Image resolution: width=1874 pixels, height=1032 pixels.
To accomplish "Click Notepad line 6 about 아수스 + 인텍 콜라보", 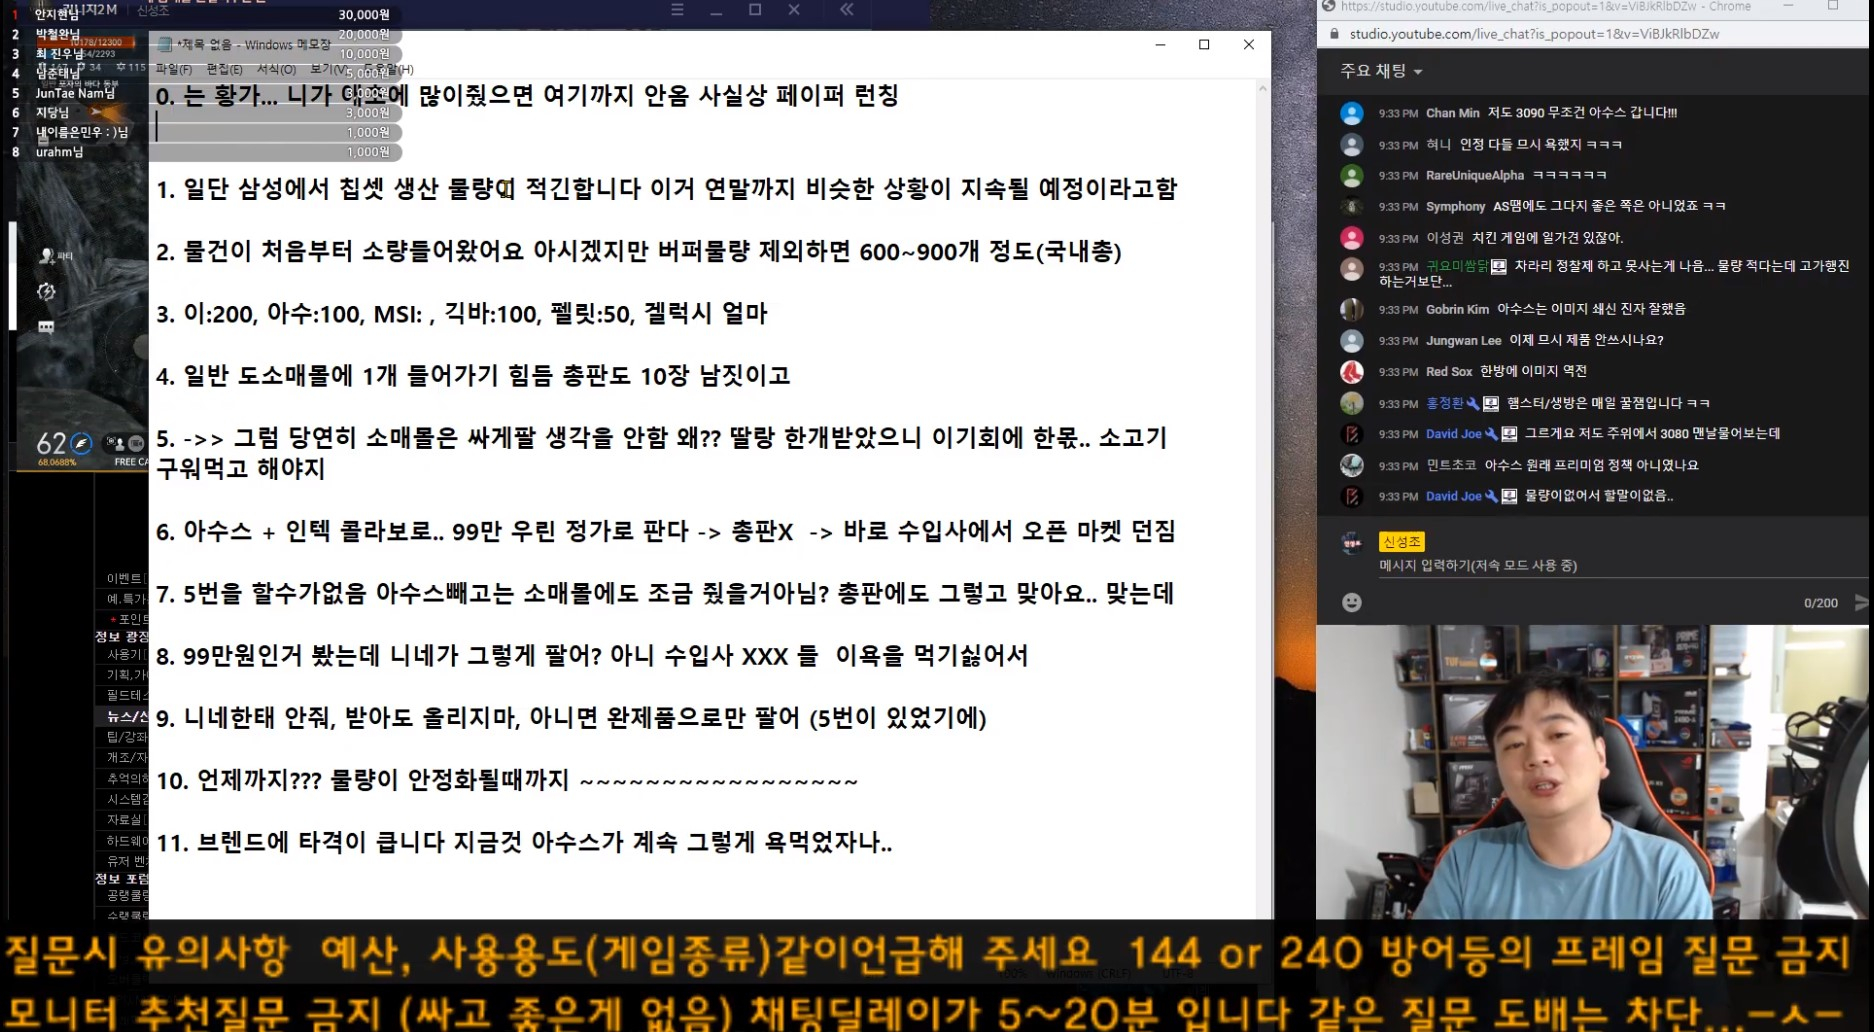I will click(665, 531).
